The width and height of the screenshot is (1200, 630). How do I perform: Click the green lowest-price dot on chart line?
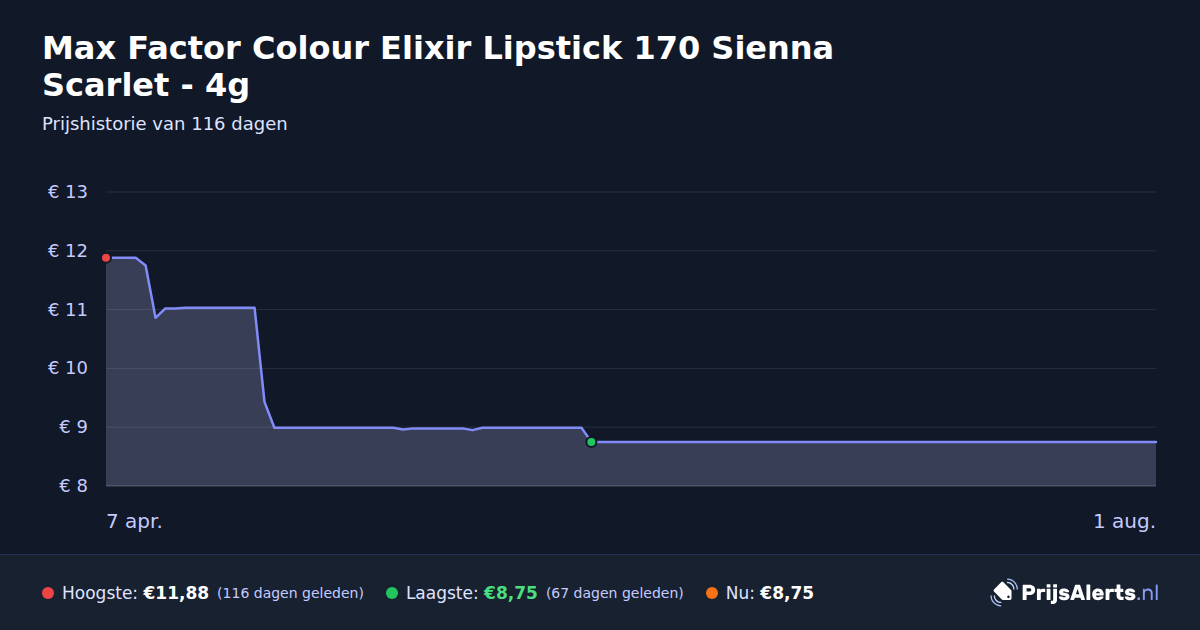pyautogui.click(x=591, y=442)
